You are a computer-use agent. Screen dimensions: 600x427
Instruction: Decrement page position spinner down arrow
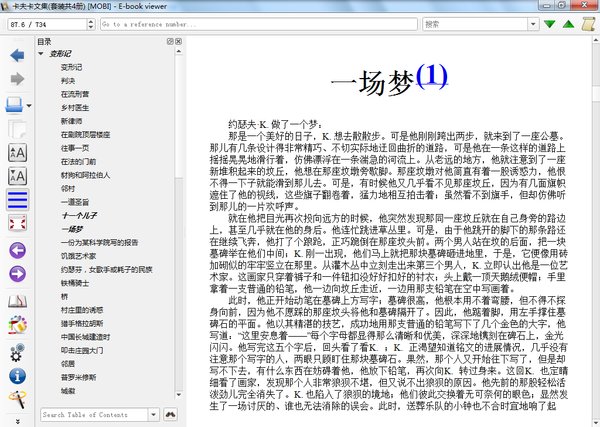coord(91,27)
